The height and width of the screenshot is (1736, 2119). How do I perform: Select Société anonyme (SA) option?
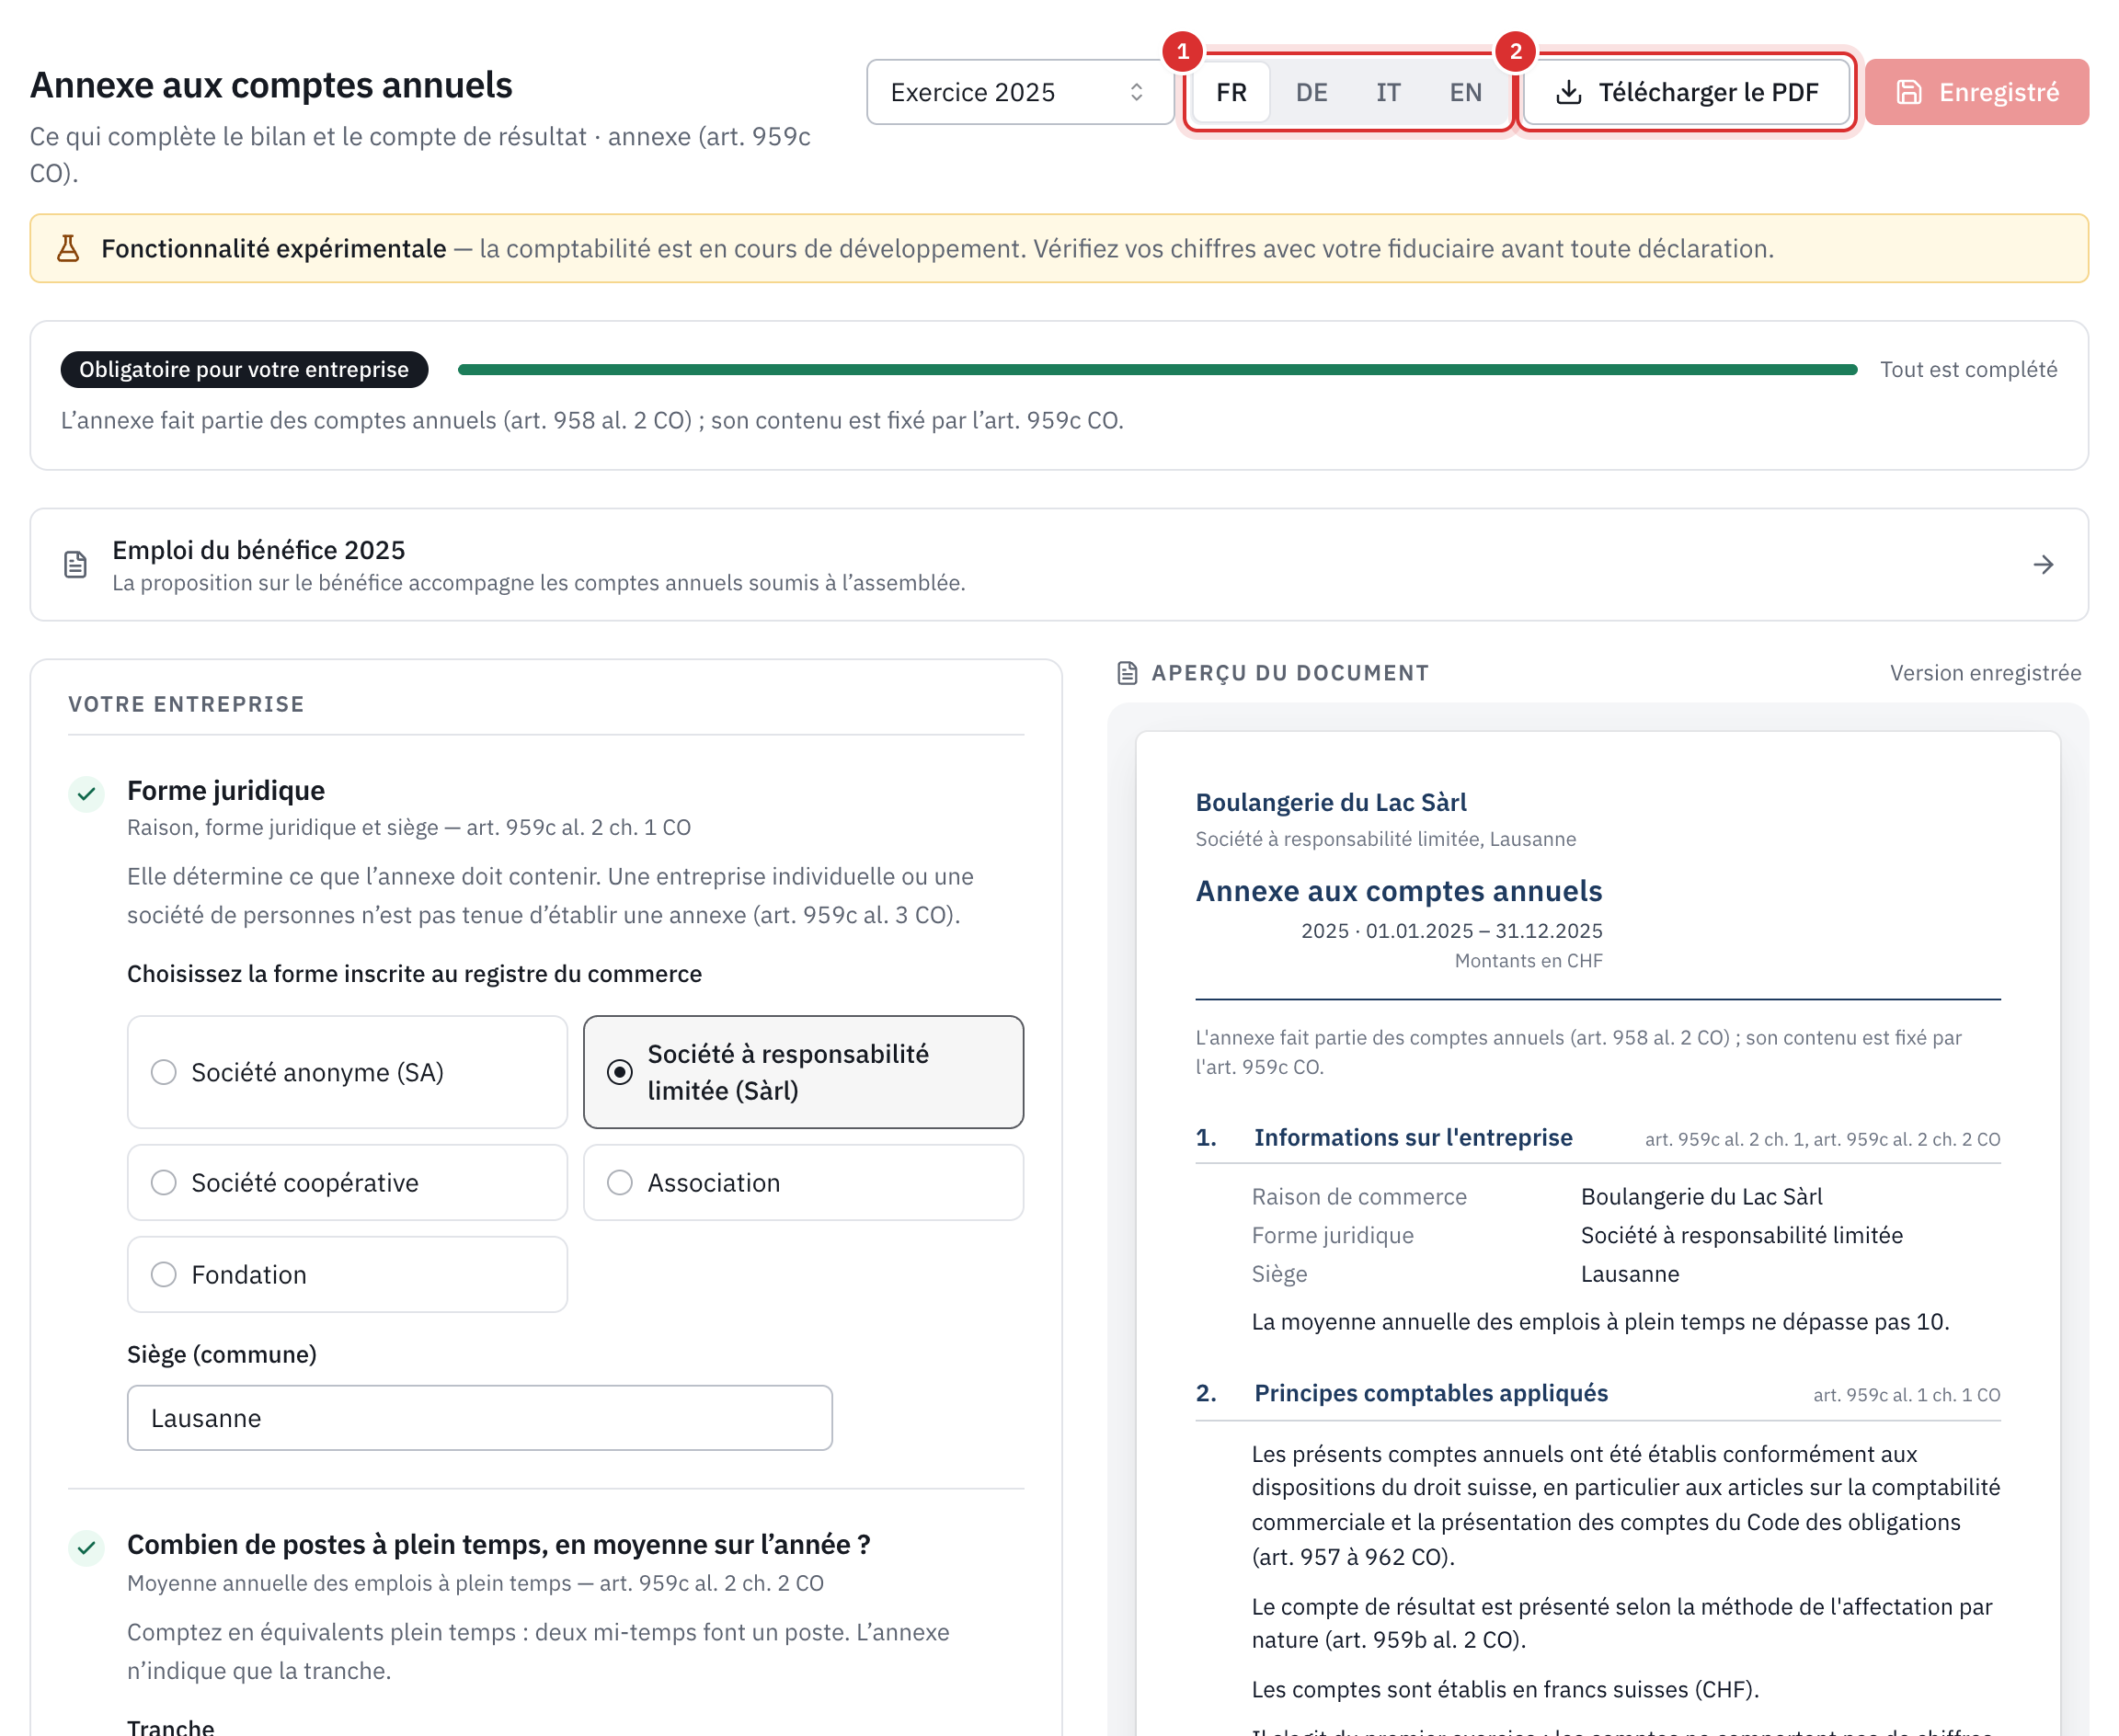coord(347,1072)
